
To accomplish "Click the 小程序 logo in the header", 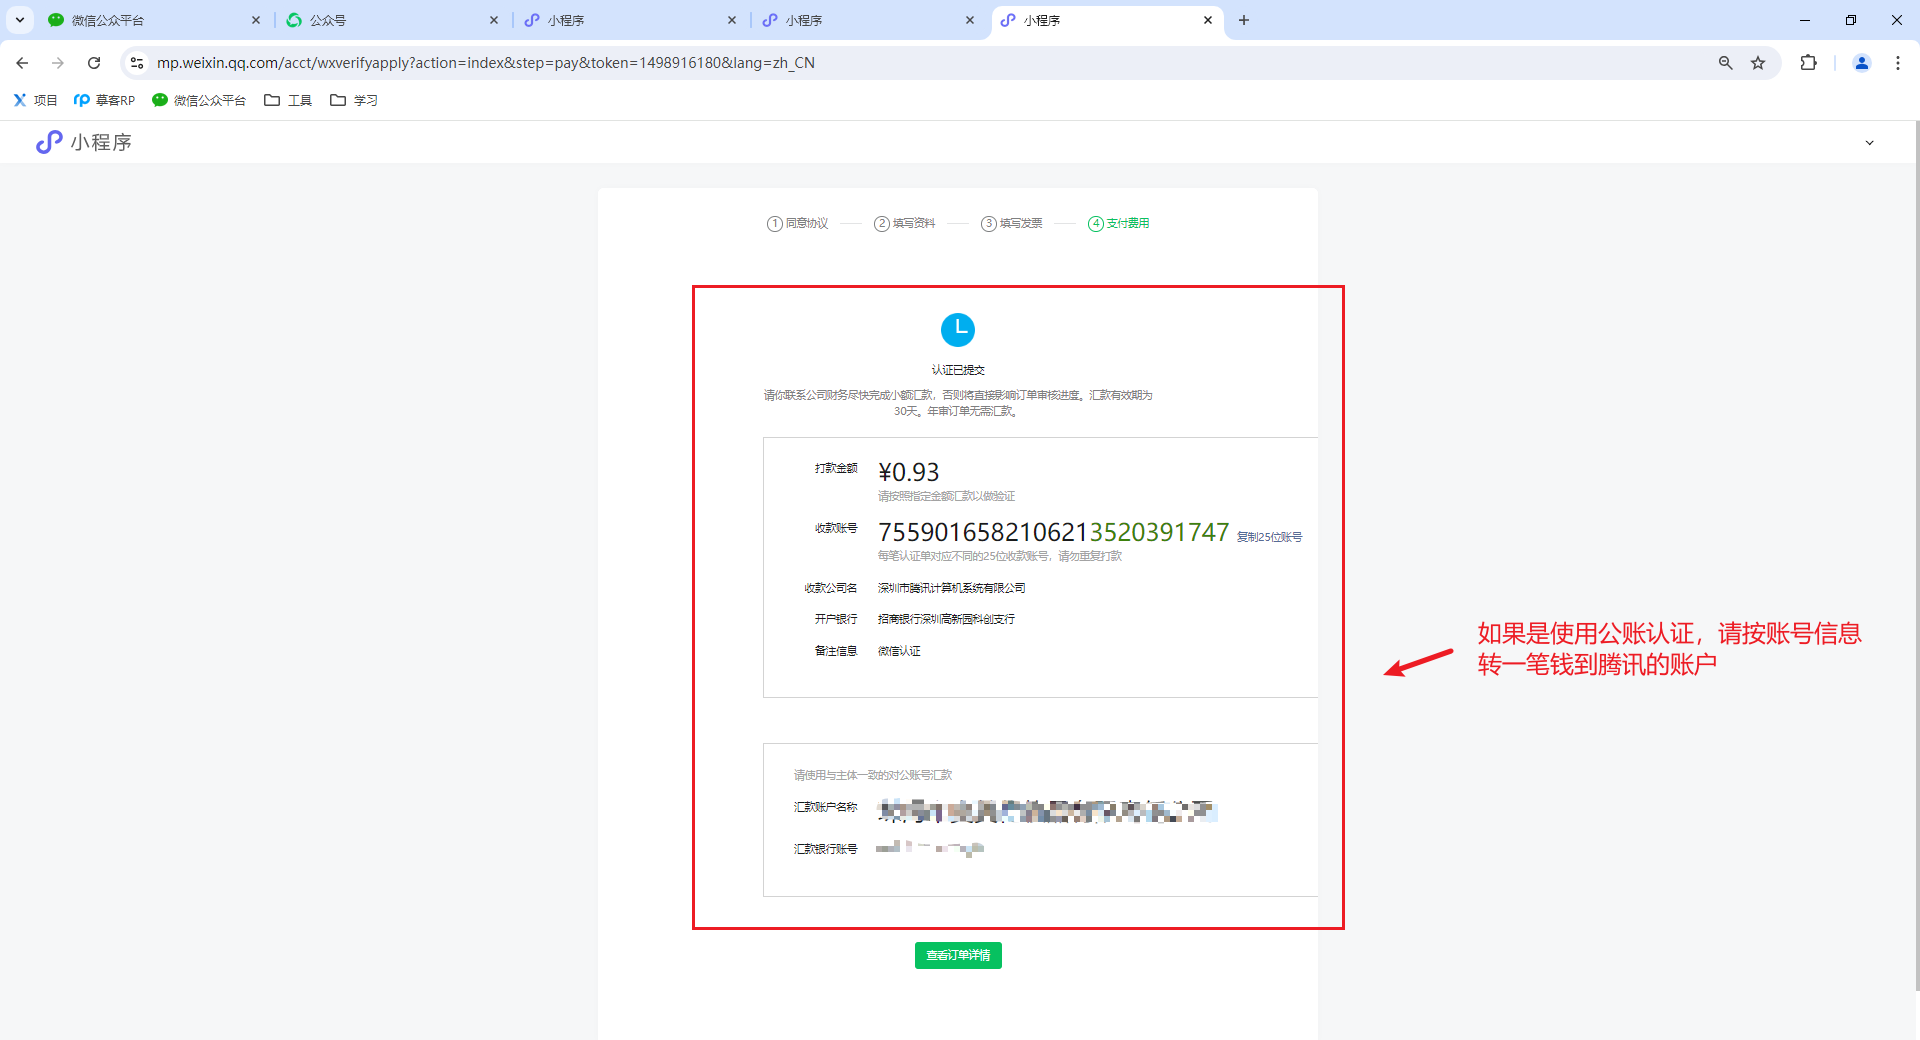I will pos(83,142).
